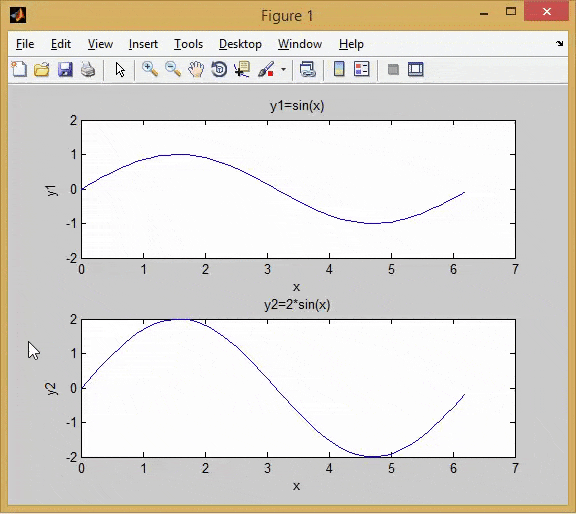Close the Figure 1 window

pos(547,12)
